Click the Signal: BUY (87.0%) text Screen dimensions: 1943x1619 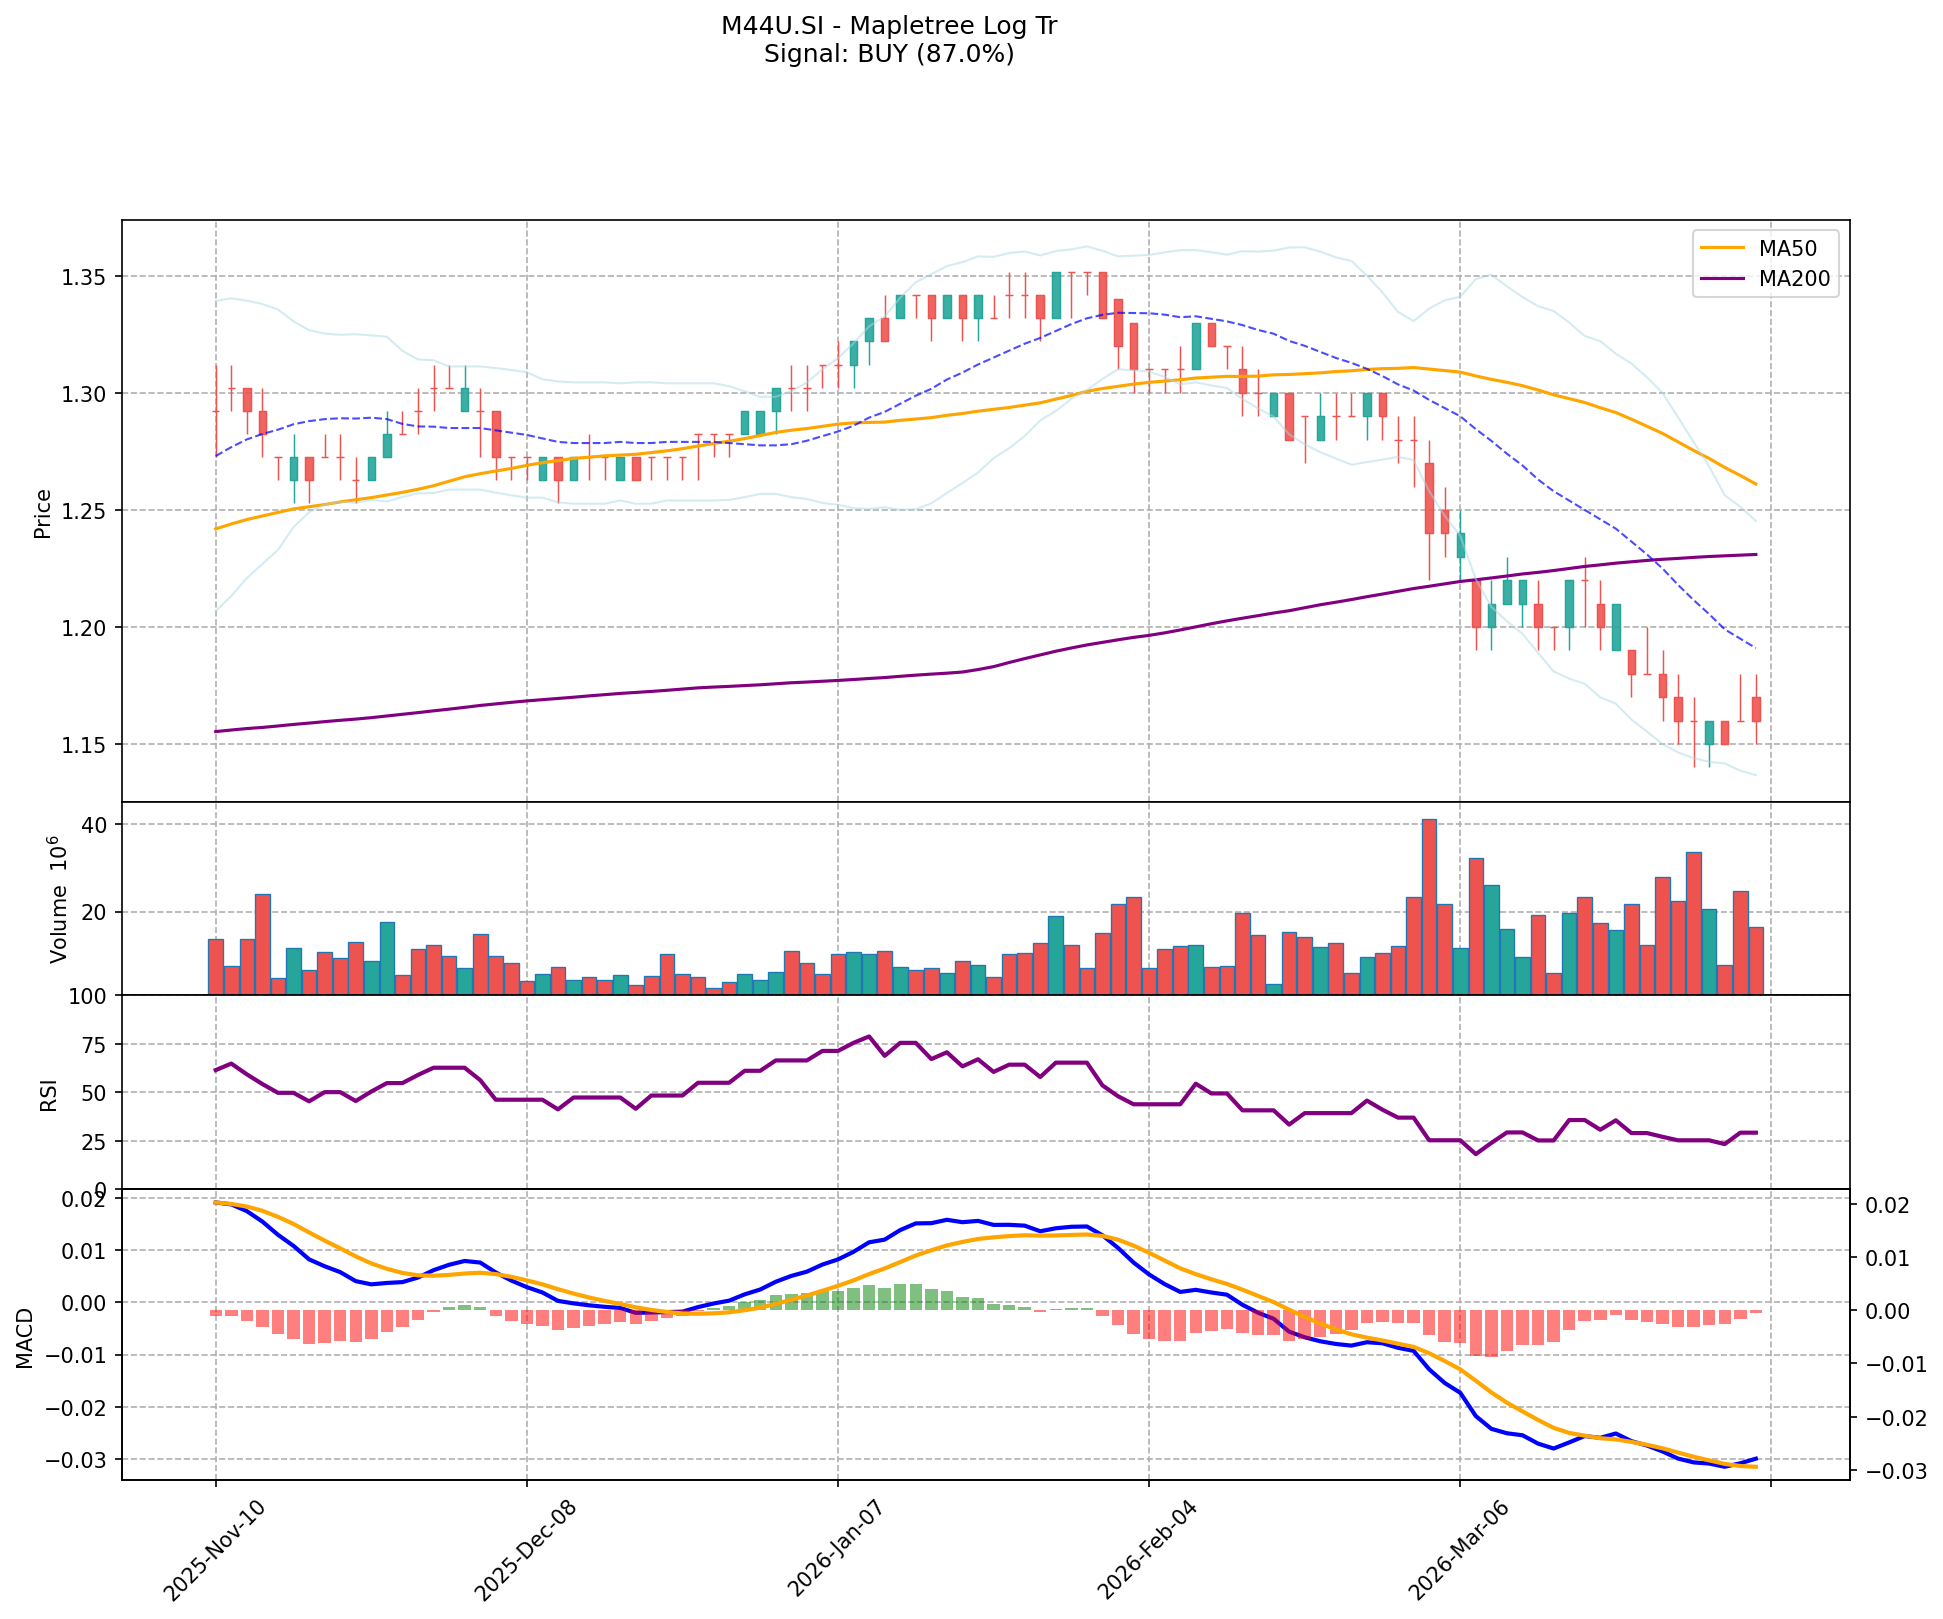(888, 54)
